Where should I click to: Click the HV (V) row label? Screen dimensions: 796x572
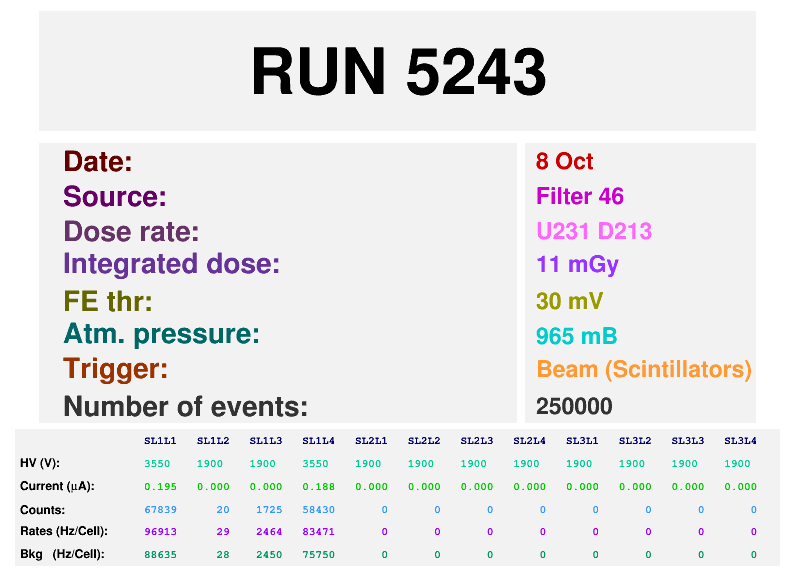click(40, 464)
